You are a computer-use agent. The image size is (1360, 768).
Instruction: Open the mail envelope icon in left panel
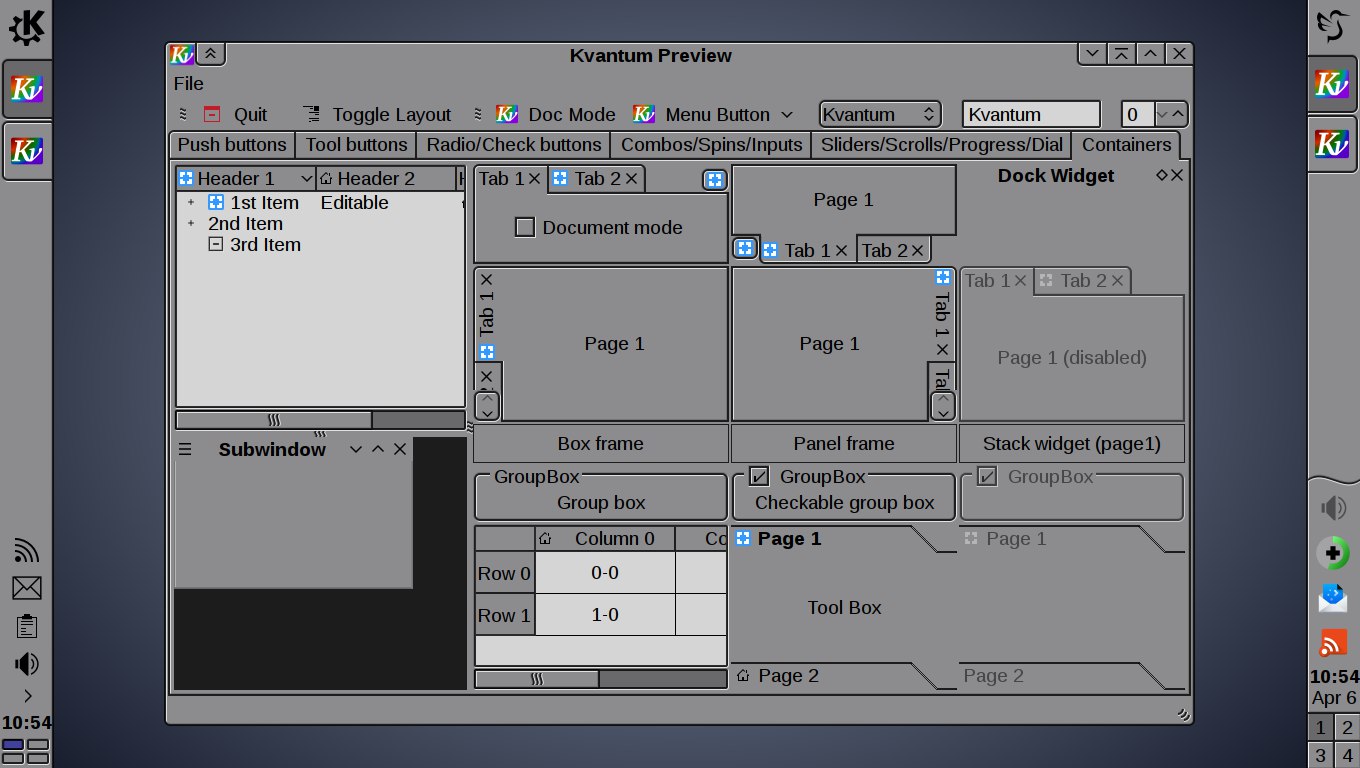tap(26, 588)
